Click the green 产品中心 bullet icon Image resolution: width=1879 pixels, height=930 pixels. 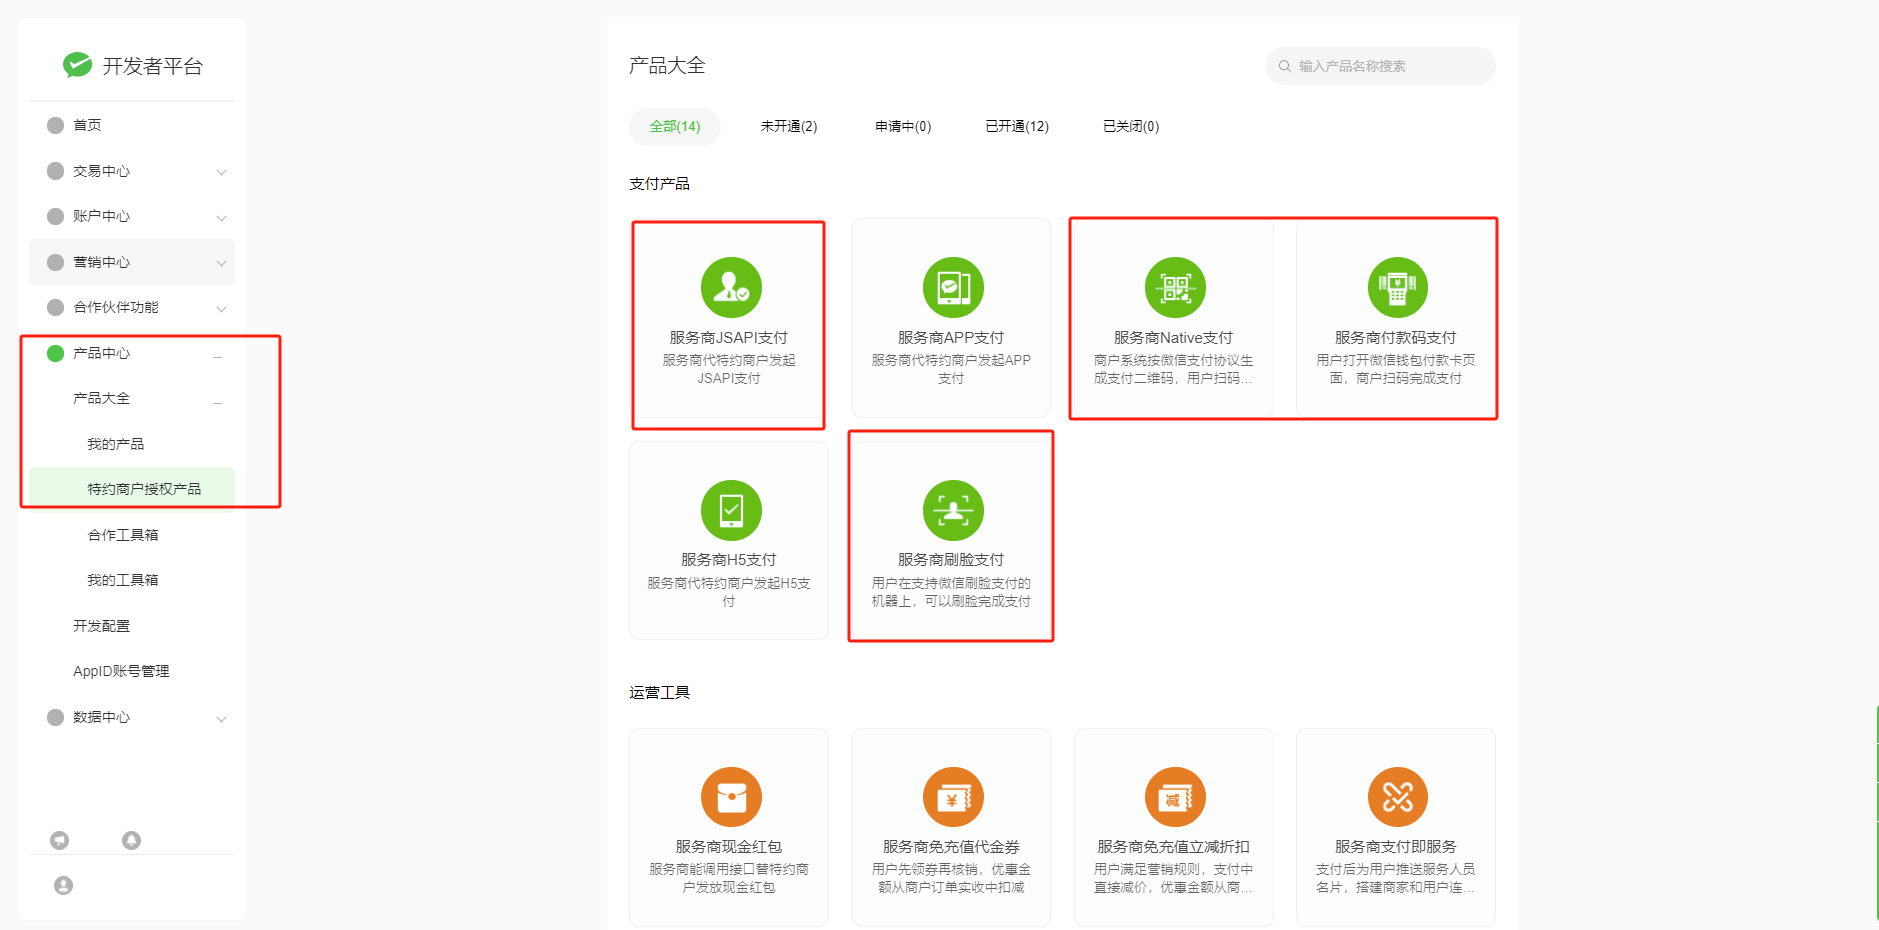click(x=55, y=353)
